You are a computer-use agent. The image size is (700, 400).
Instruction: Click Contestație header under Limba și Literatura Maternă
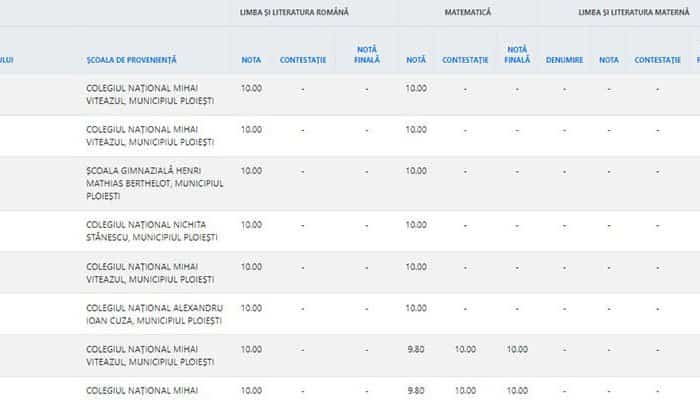[x=658, y=60]
